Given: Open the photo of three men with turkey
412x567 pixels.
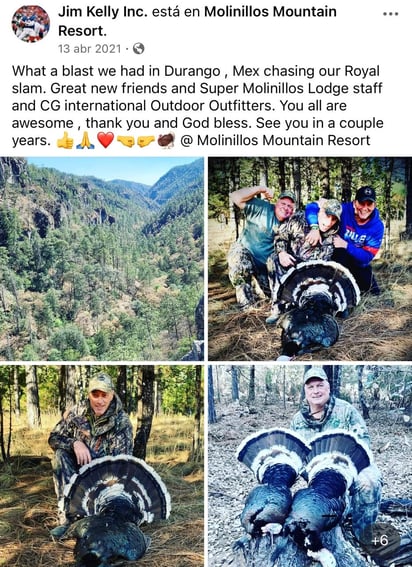Looking at the screenshot, I should (x=310, y=259).
